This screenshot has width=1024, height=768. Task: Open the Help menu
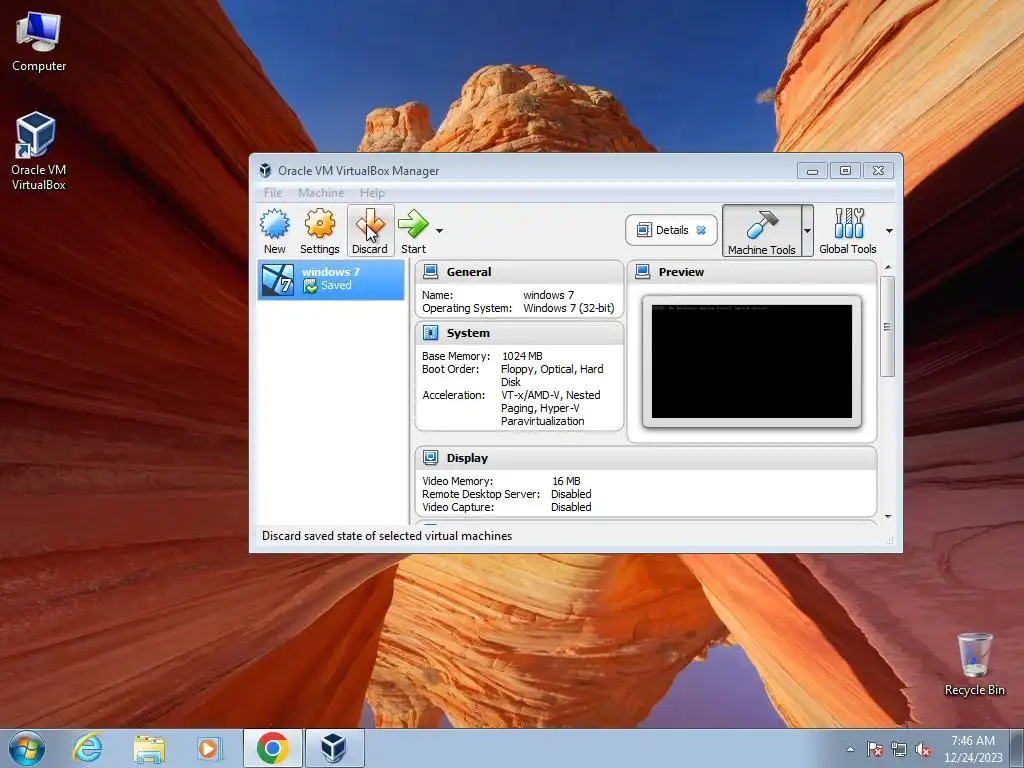372,193
